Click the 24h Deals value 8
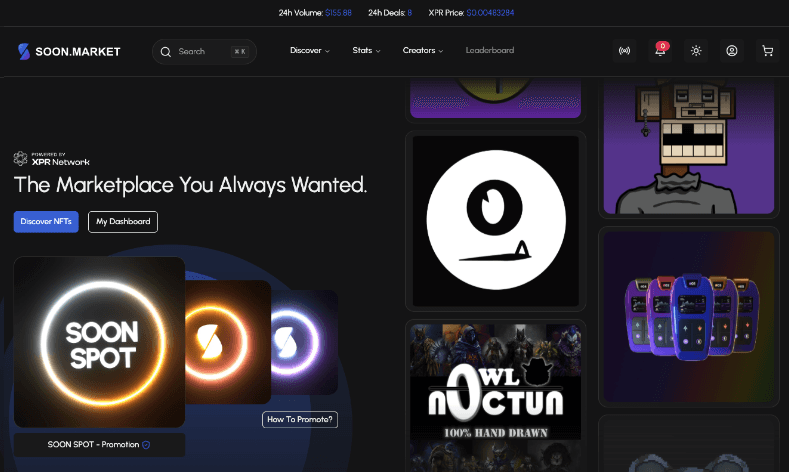This screenshot has width=789, height=472. click(x=410, y=13)
